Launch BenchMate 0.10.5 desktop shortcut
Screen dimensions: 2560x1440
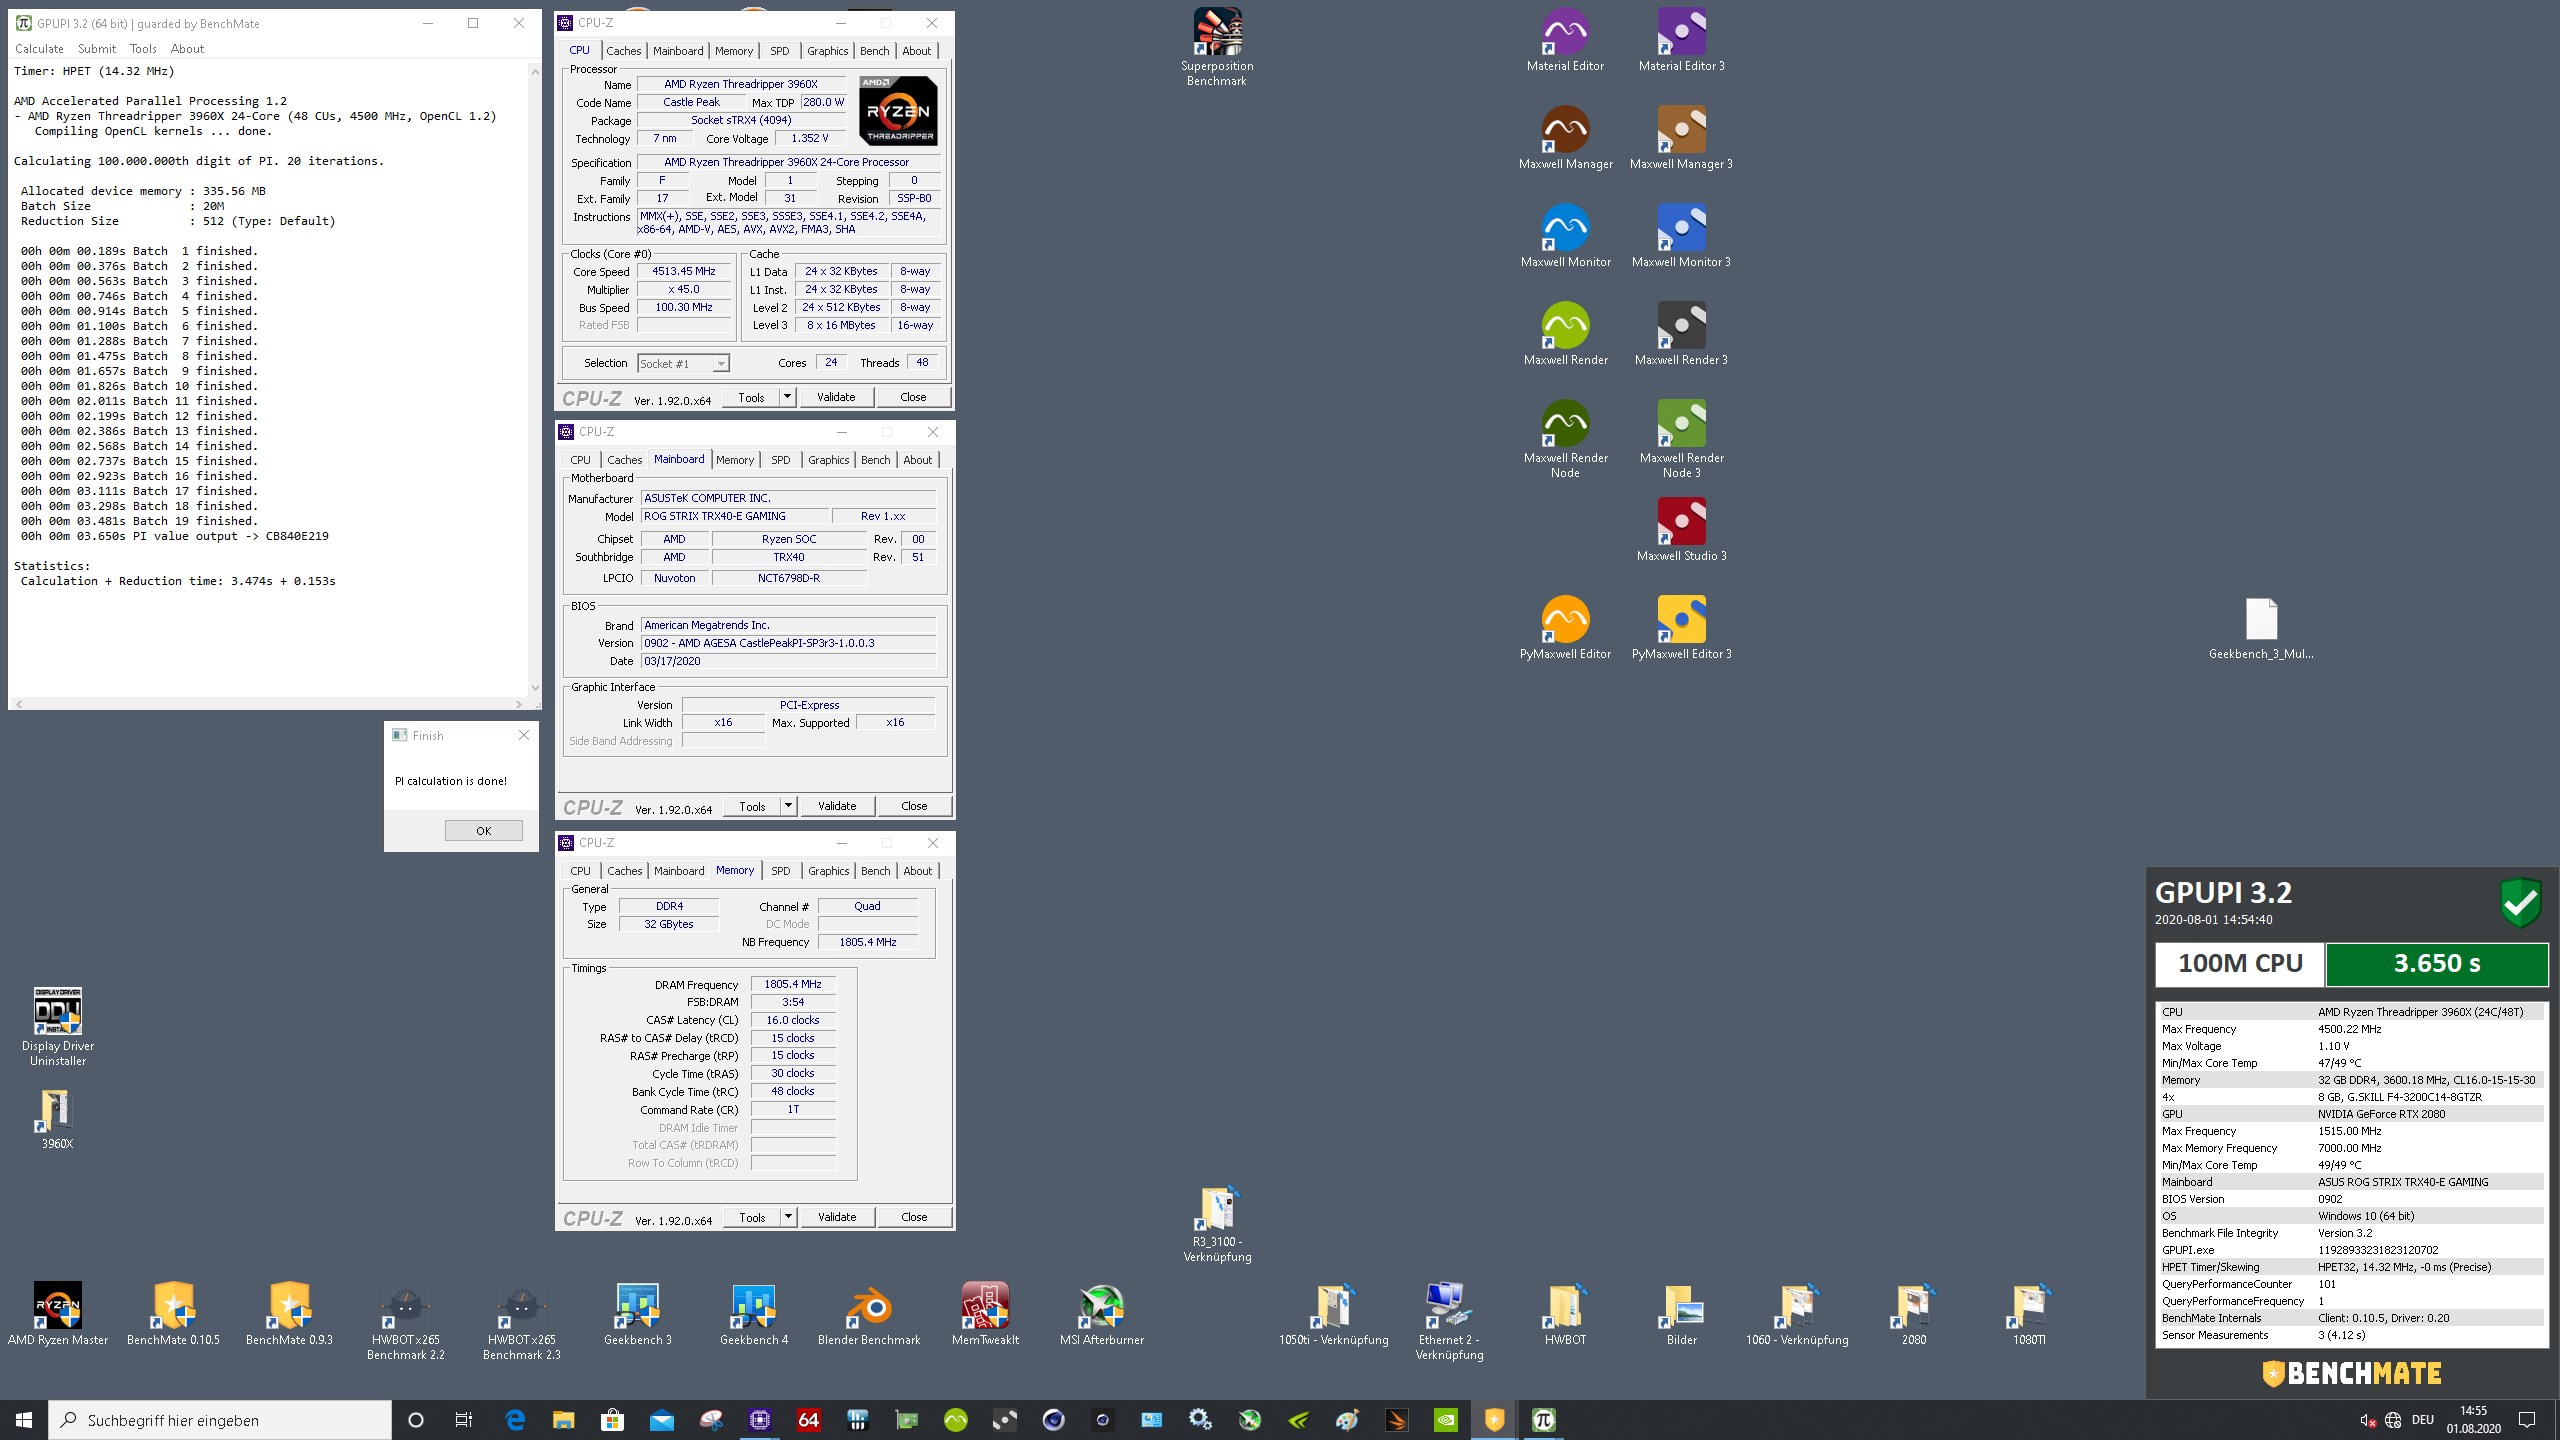(174, 1314)
